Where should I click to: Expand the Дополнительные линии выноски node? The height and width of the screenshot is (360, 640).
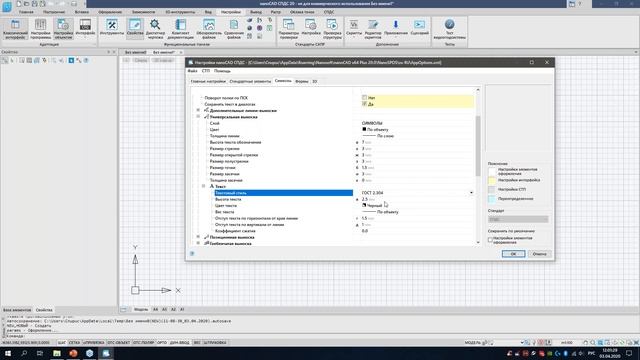click(x=198, y=110)
